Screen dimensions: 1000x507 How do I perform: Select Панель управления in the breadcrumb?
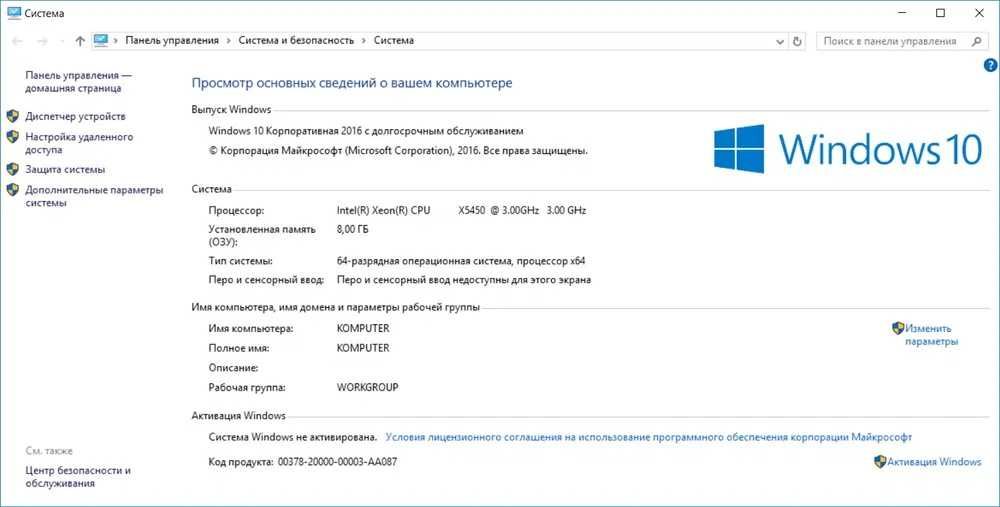[x=172, y=40]
